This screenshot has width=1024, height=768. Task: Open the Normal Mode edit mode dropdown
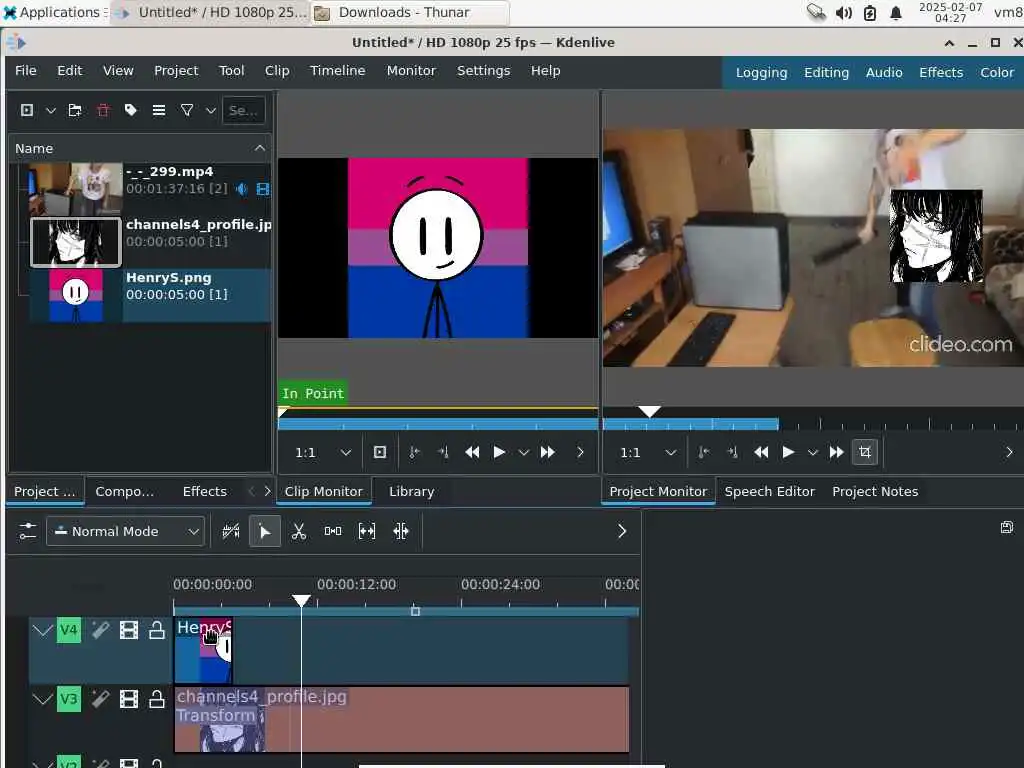tap(125, 532)
